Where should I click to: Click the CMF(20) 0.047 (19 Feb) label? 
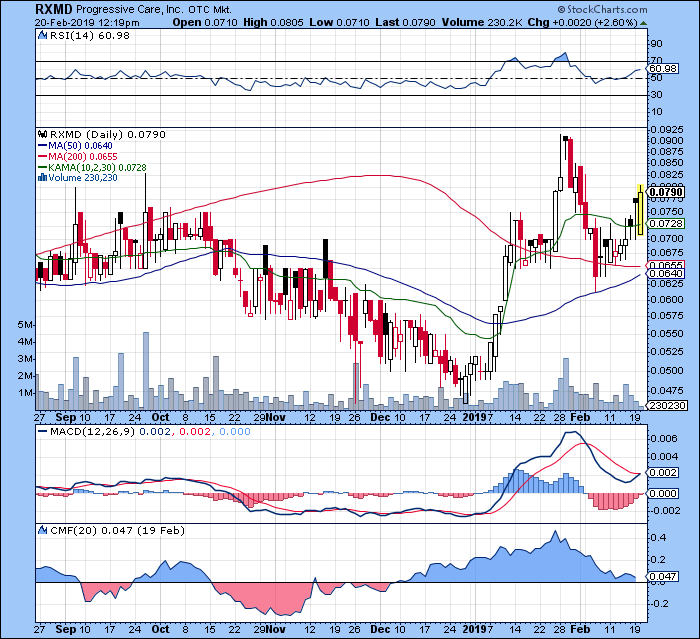coord(117,530)
